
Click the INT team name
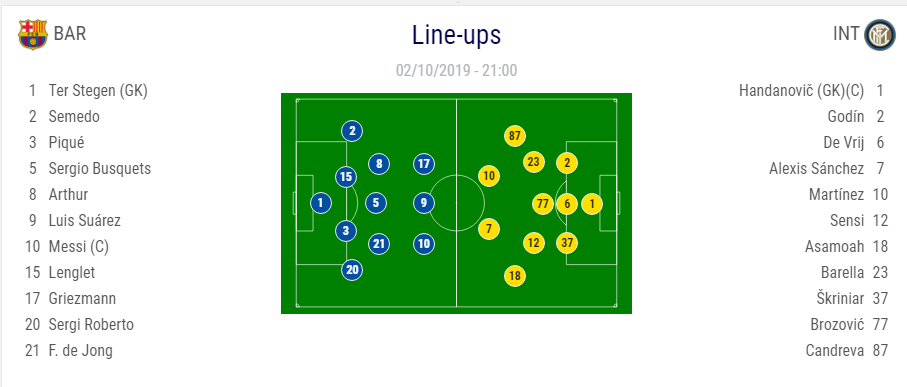coord(846,34)
